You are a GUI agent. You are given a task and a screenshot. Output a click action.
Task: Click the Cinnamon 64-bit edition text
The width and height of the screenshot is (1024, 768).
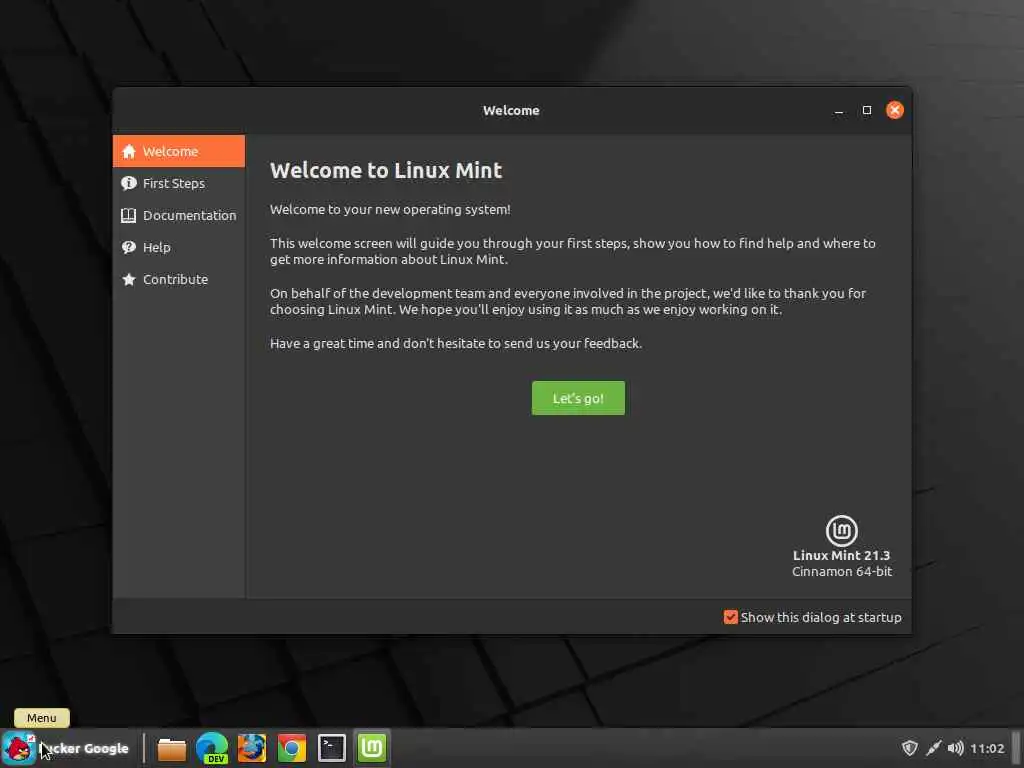point(842,572)
